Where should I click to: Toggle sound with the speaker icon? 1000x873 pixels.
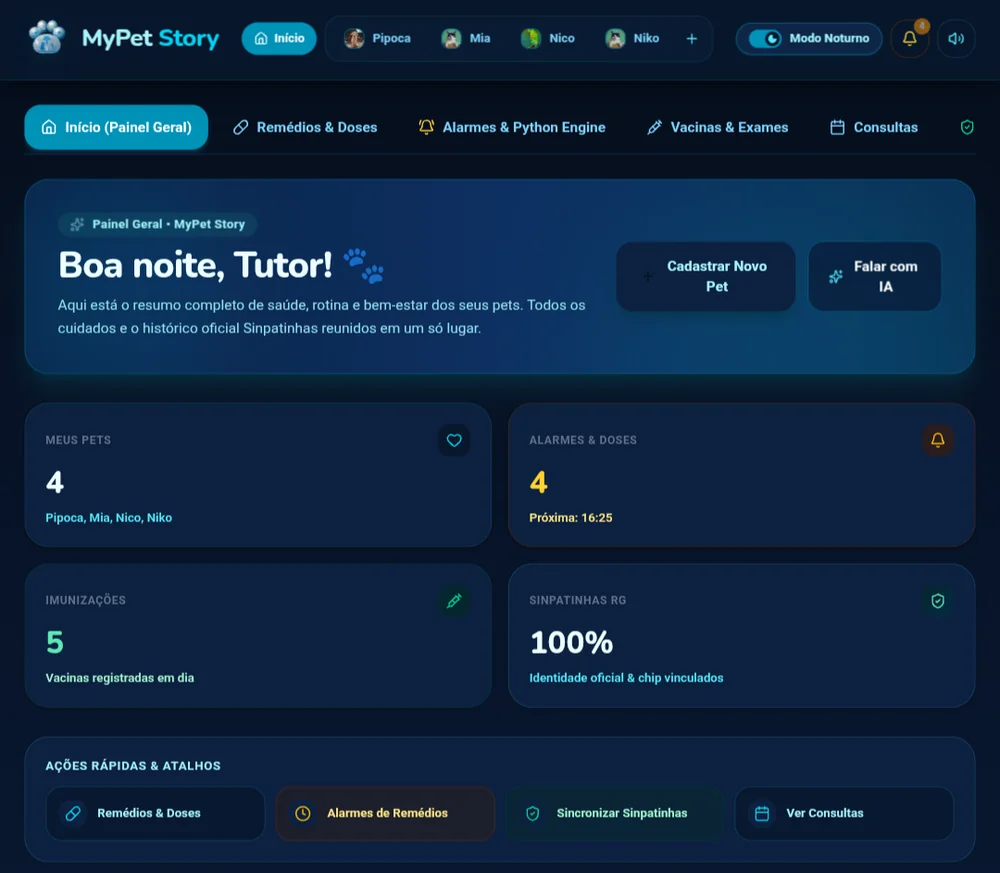pos(955,38)
